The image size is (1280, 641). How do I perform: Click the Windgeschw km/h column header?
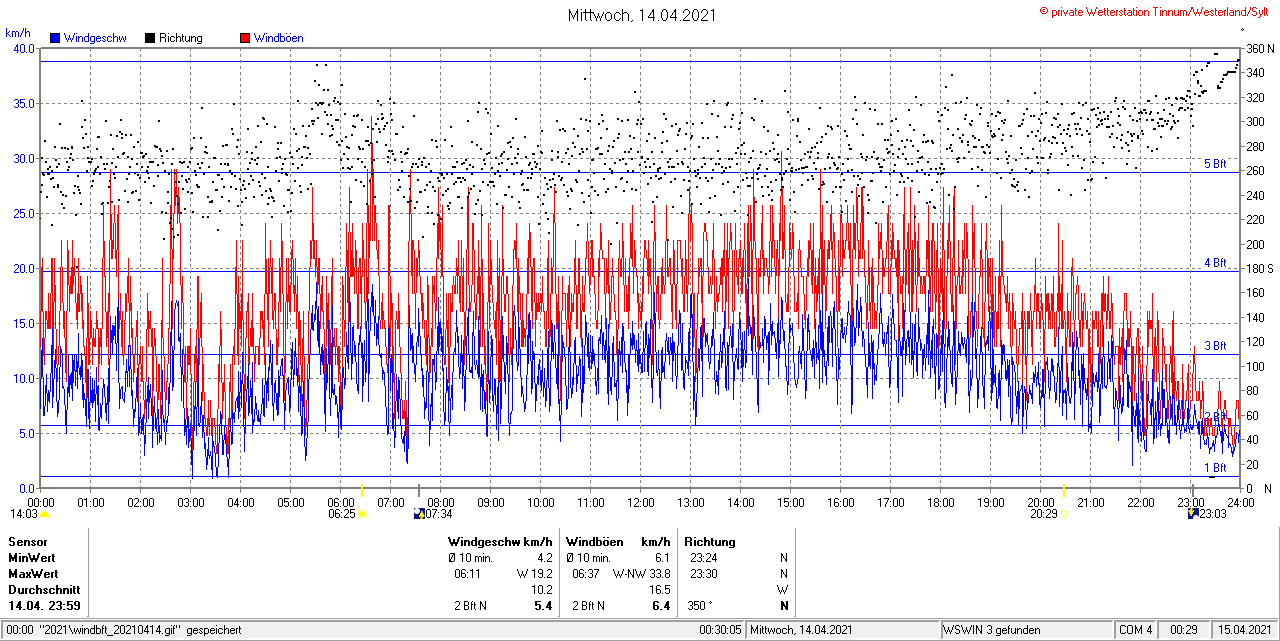click(500, 541)
